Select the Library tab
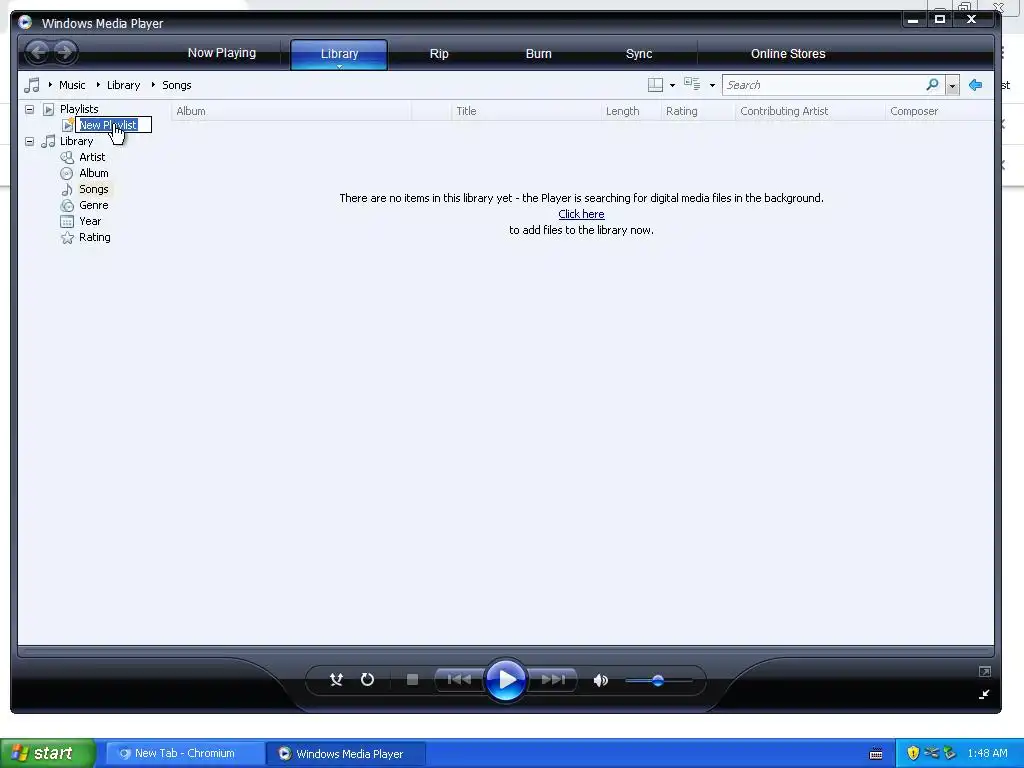Viewport: 1024px width, 768px height. pyautogui.click(x=339, y=53)
